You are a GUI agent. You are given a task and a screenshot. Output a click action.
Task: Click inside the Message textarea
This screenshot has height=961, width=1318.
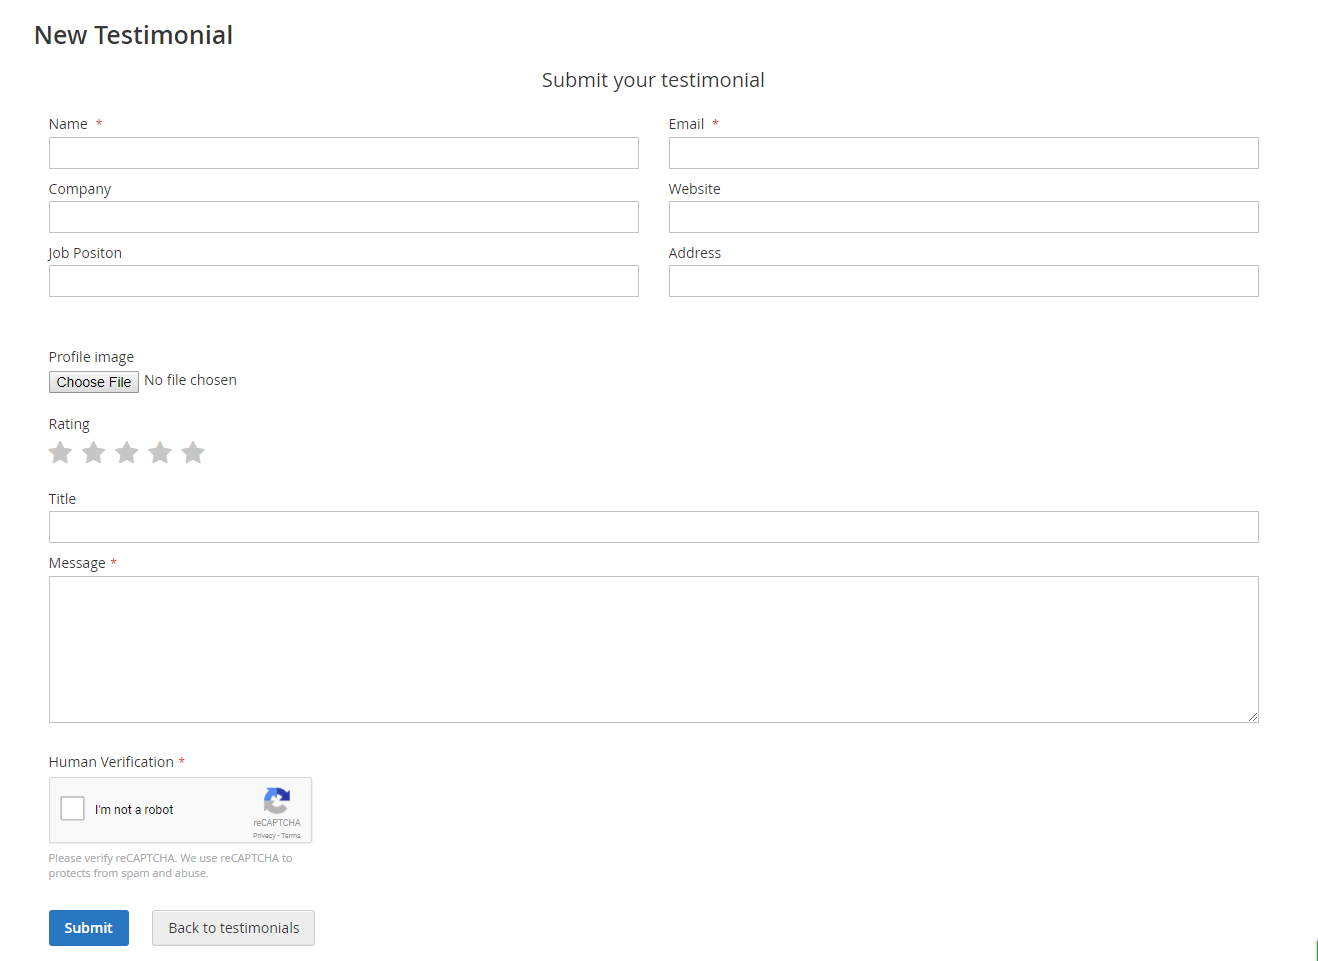click(653, 649)
